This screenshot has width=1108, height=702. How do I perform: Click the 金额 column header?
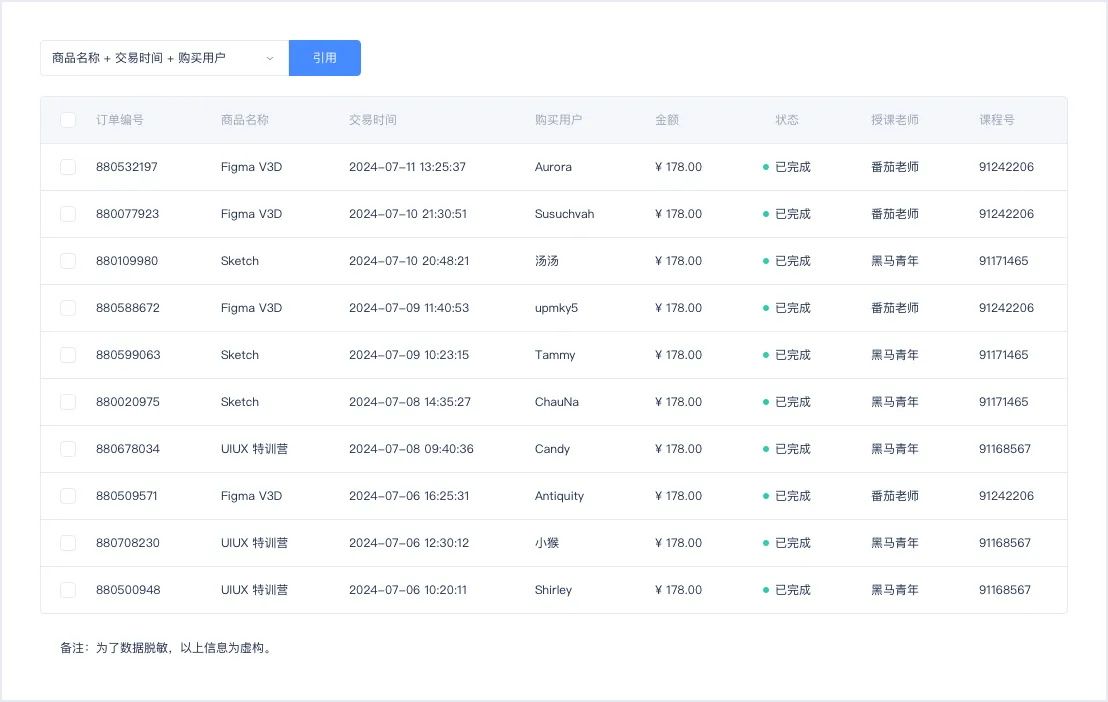tap(667, 120)
